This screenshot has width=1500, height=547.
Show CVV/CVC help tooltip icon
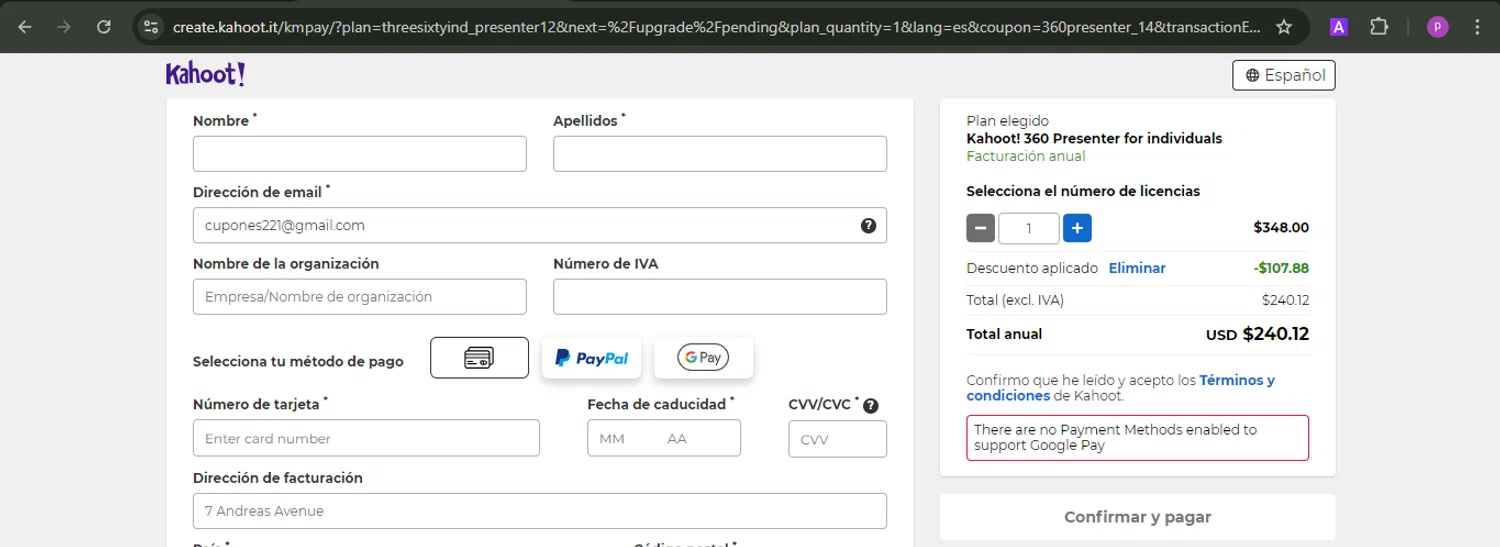pyautogui.click(x=871, y=406)
